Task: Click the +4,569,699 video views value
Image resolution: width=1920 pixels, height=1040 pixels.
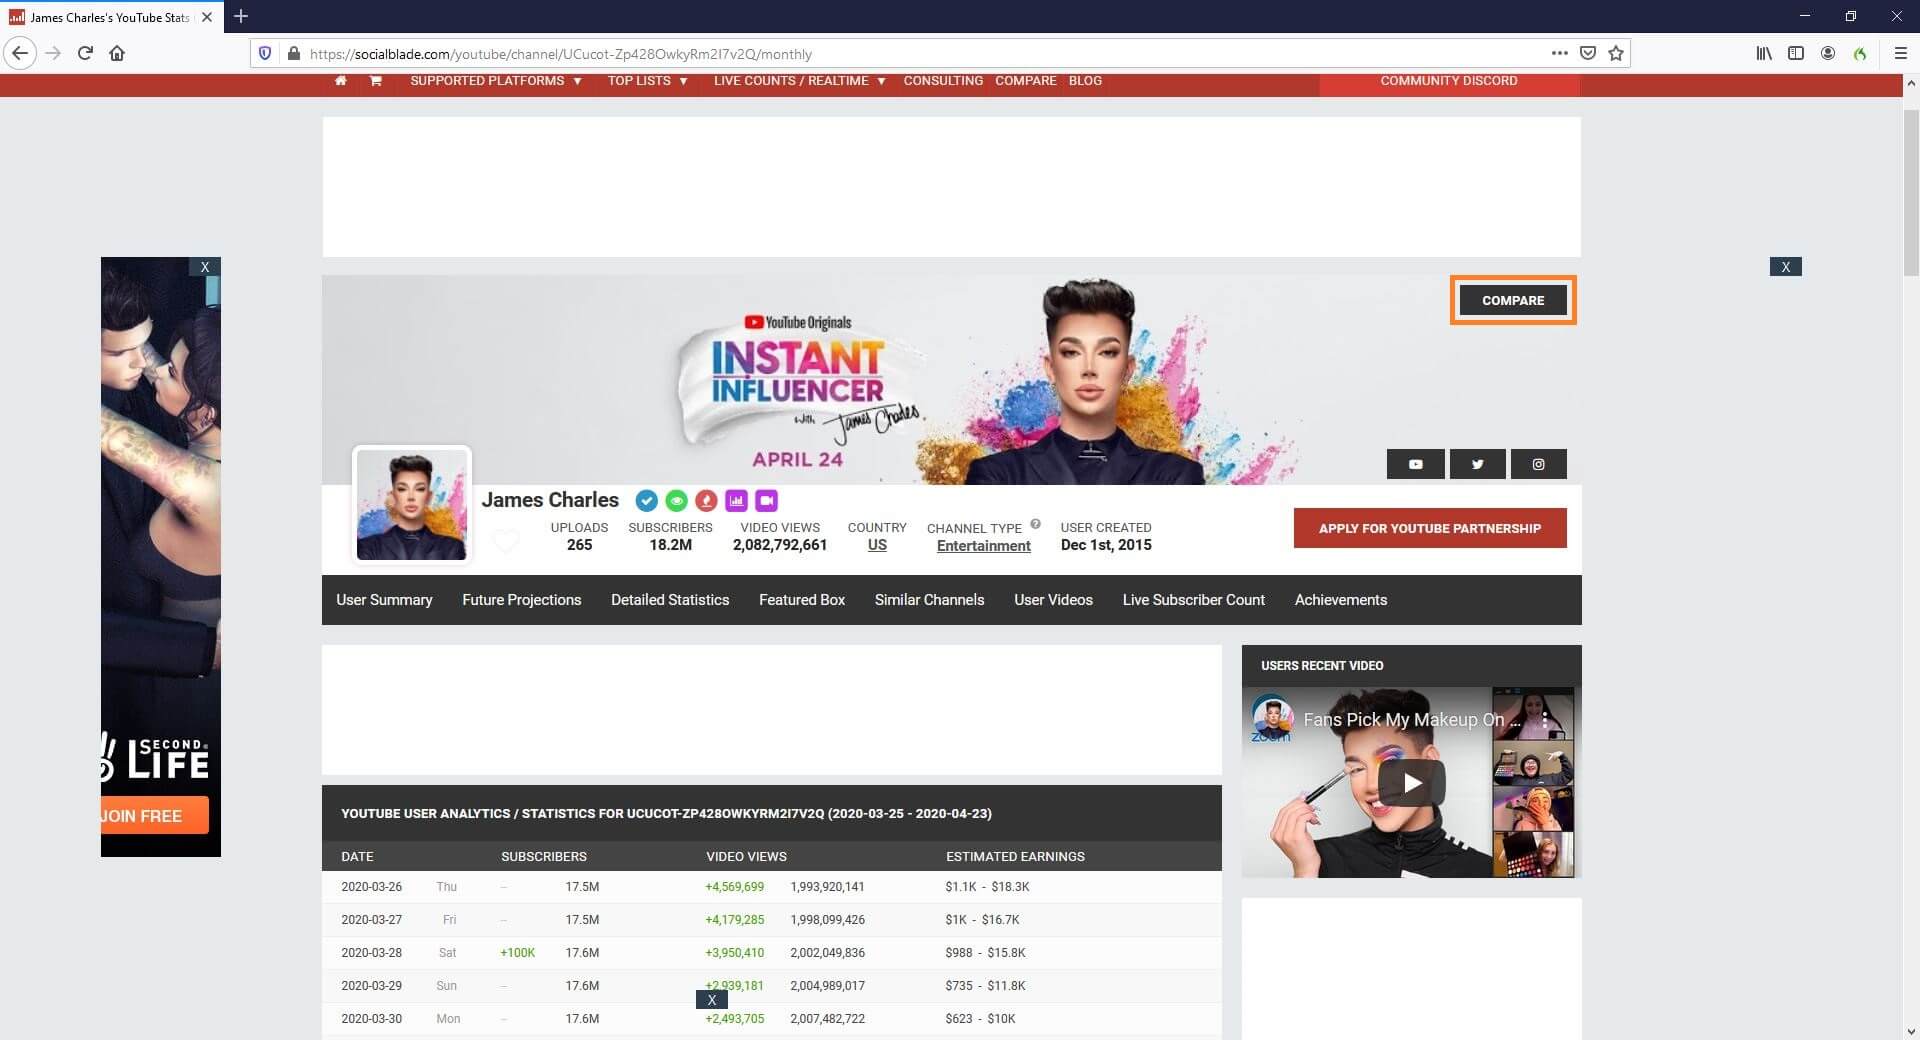Action: [x=734, y=887]
